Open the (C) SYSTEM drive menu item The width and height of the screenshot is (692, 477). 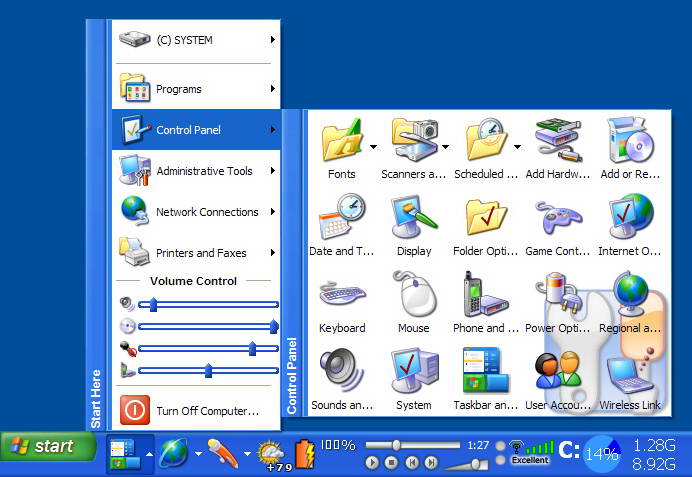point(196,40)
